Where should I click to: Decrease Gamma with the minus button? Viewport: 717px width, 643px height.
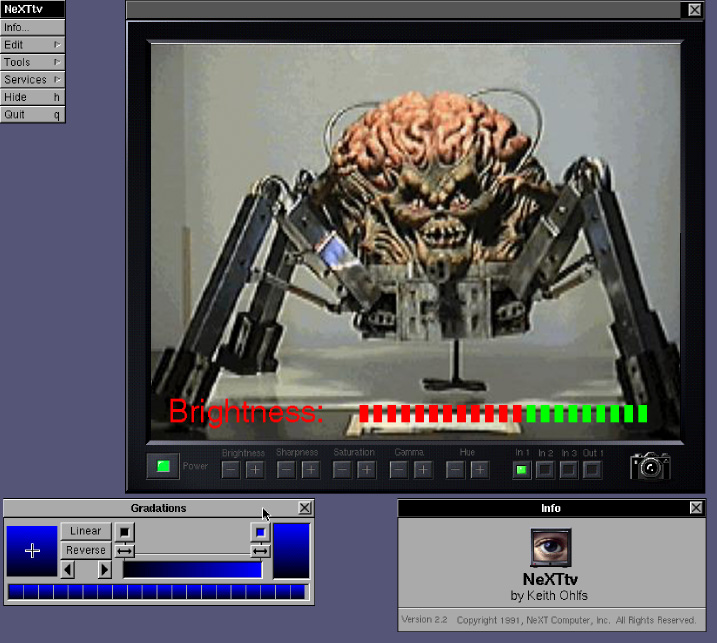(399, 470)
